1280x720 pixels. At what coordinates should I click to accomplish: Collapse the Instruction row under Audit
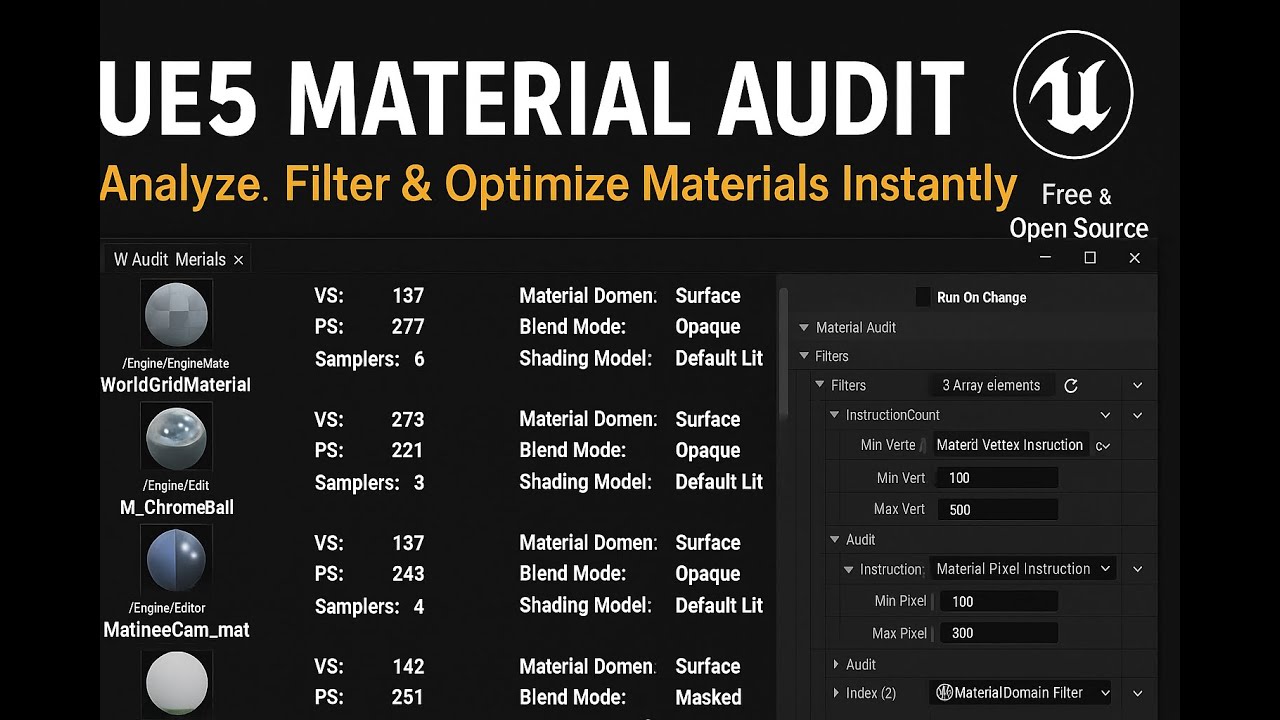point(850,569)
